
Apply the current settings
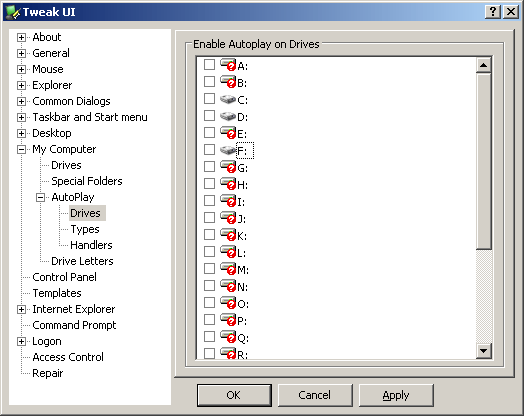click(x=396, y=395)
